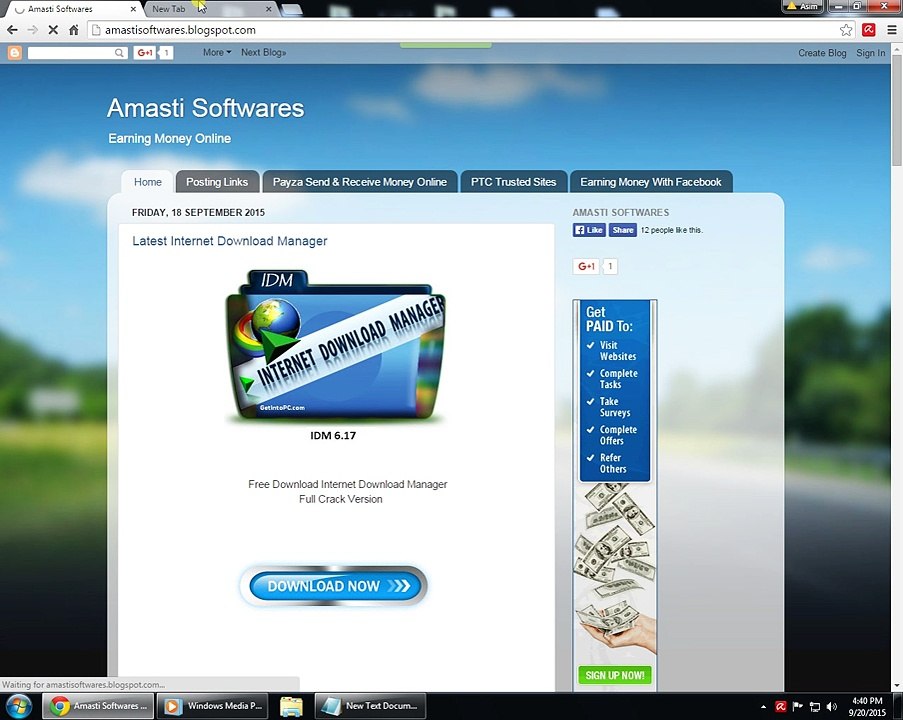Click the search magnifier in Blogger navbar
903x720 pixels.
click(119, 53)
